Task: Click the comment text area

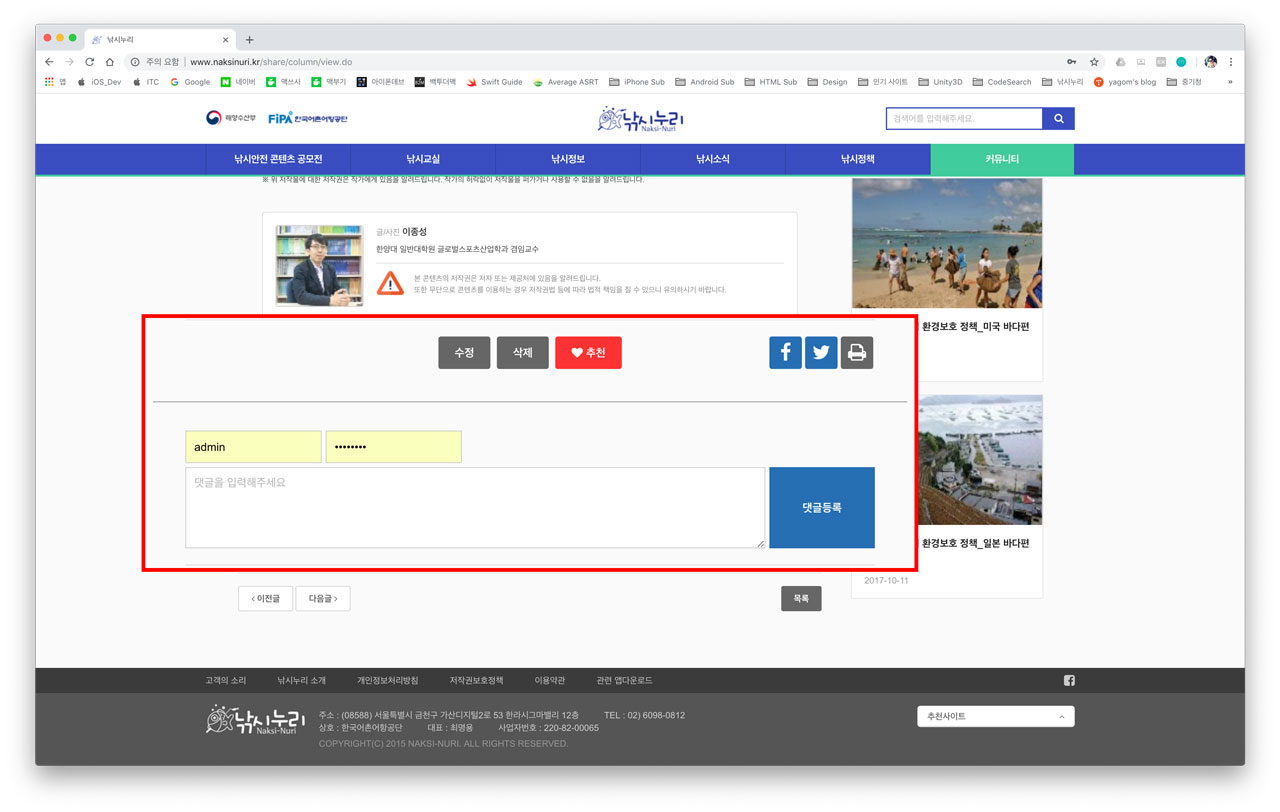Action: 474,508
